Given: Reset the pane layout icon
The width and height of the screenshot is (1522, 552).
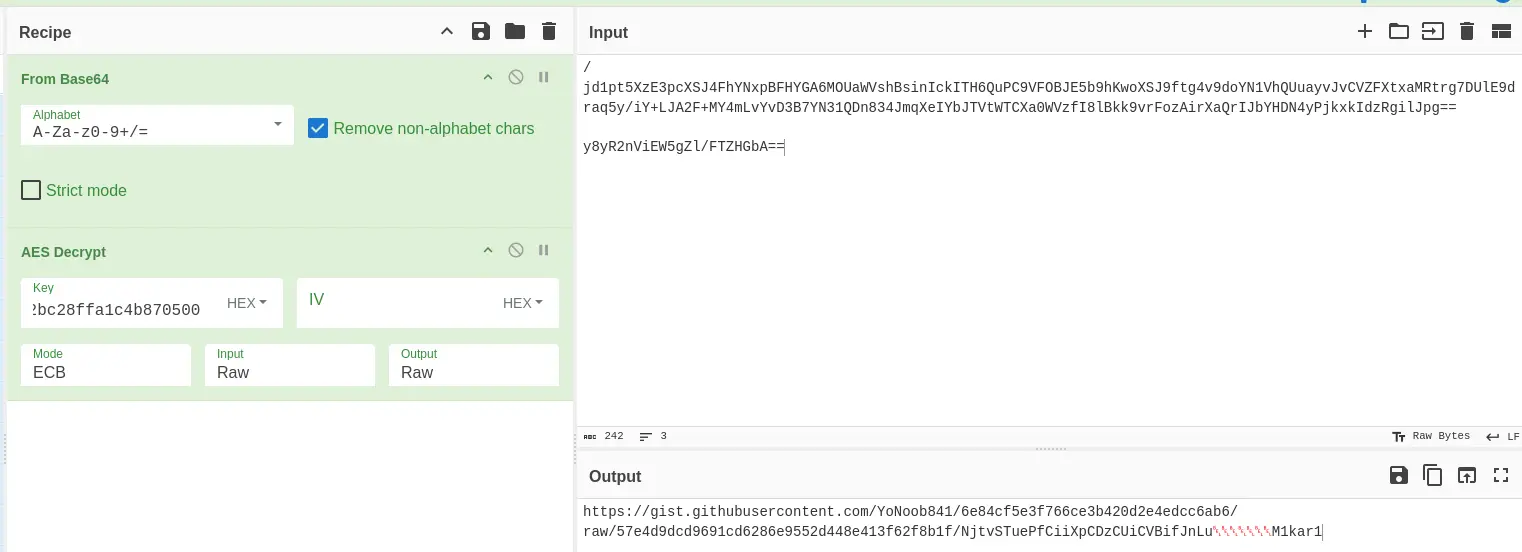Looking at the screenshot, I should 1500,32.
